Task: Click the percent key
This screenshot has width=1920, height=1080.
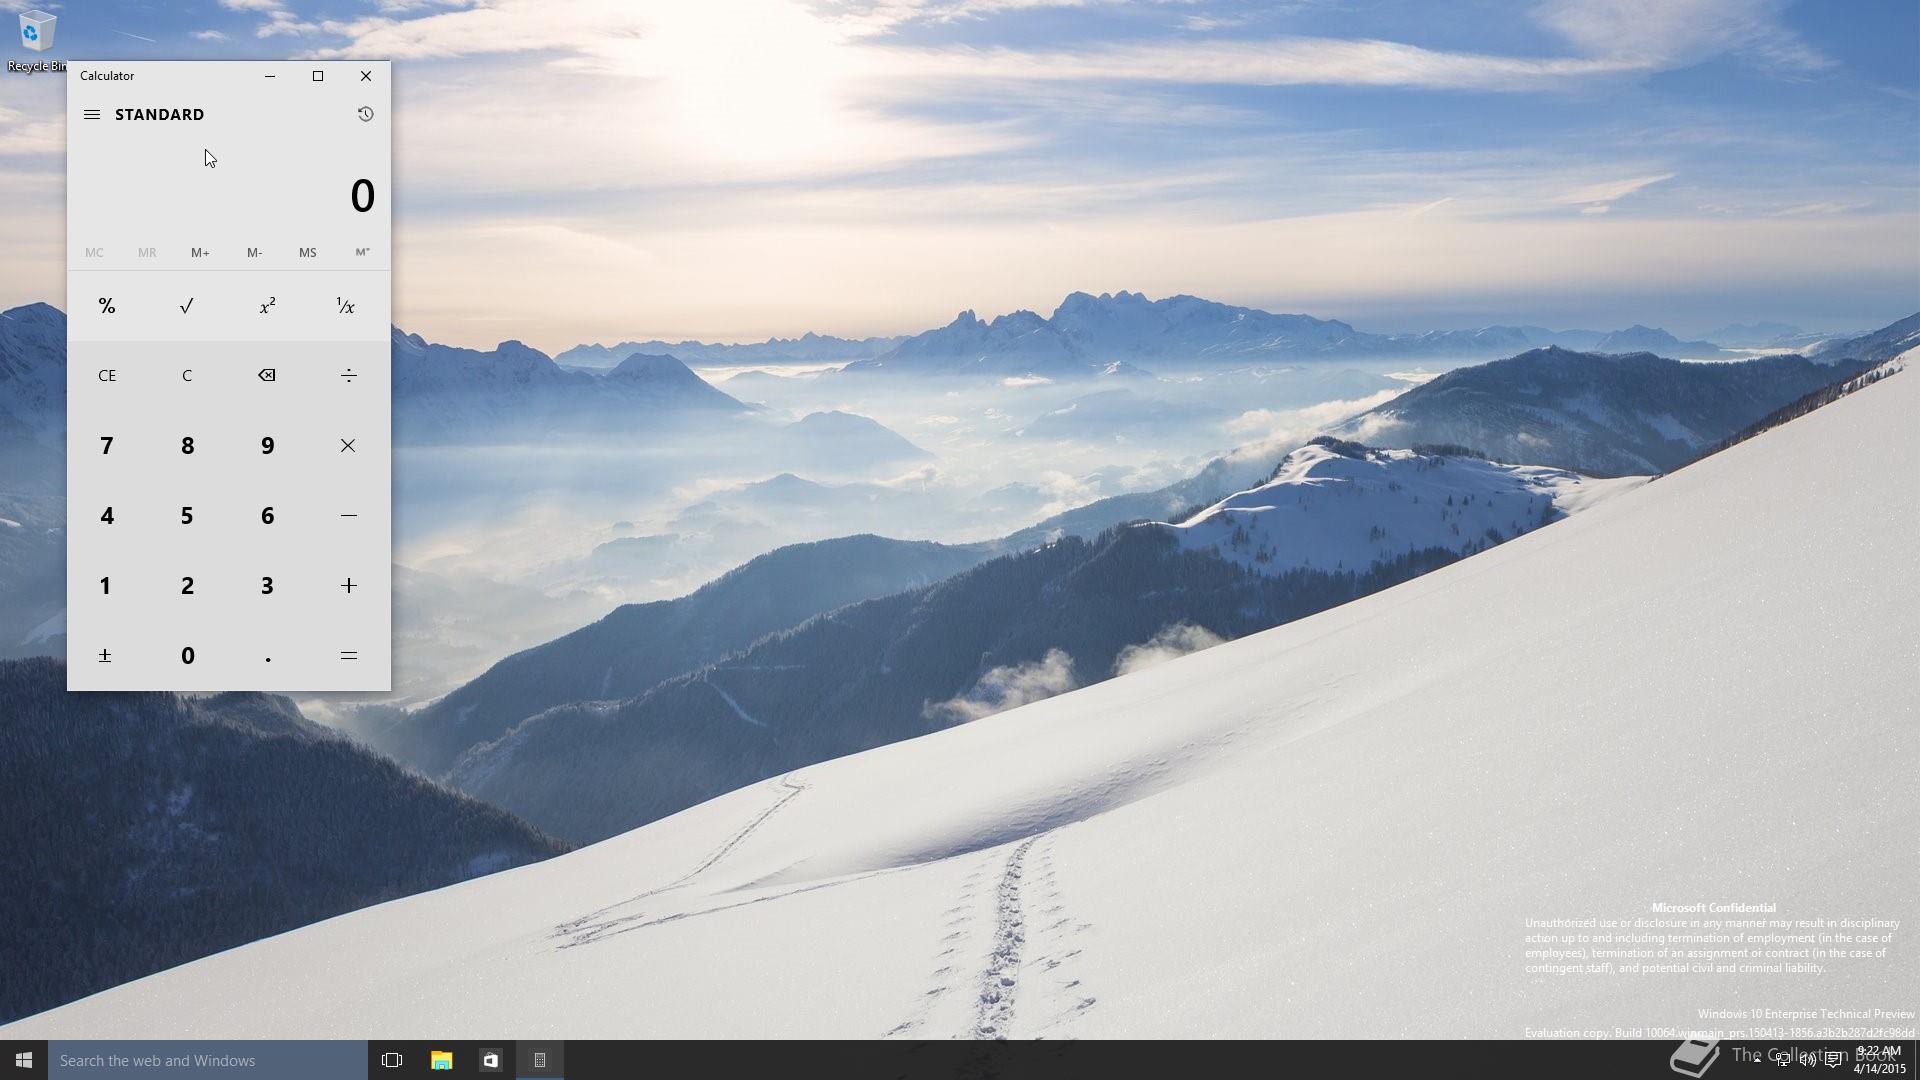Action: point(107,306)
